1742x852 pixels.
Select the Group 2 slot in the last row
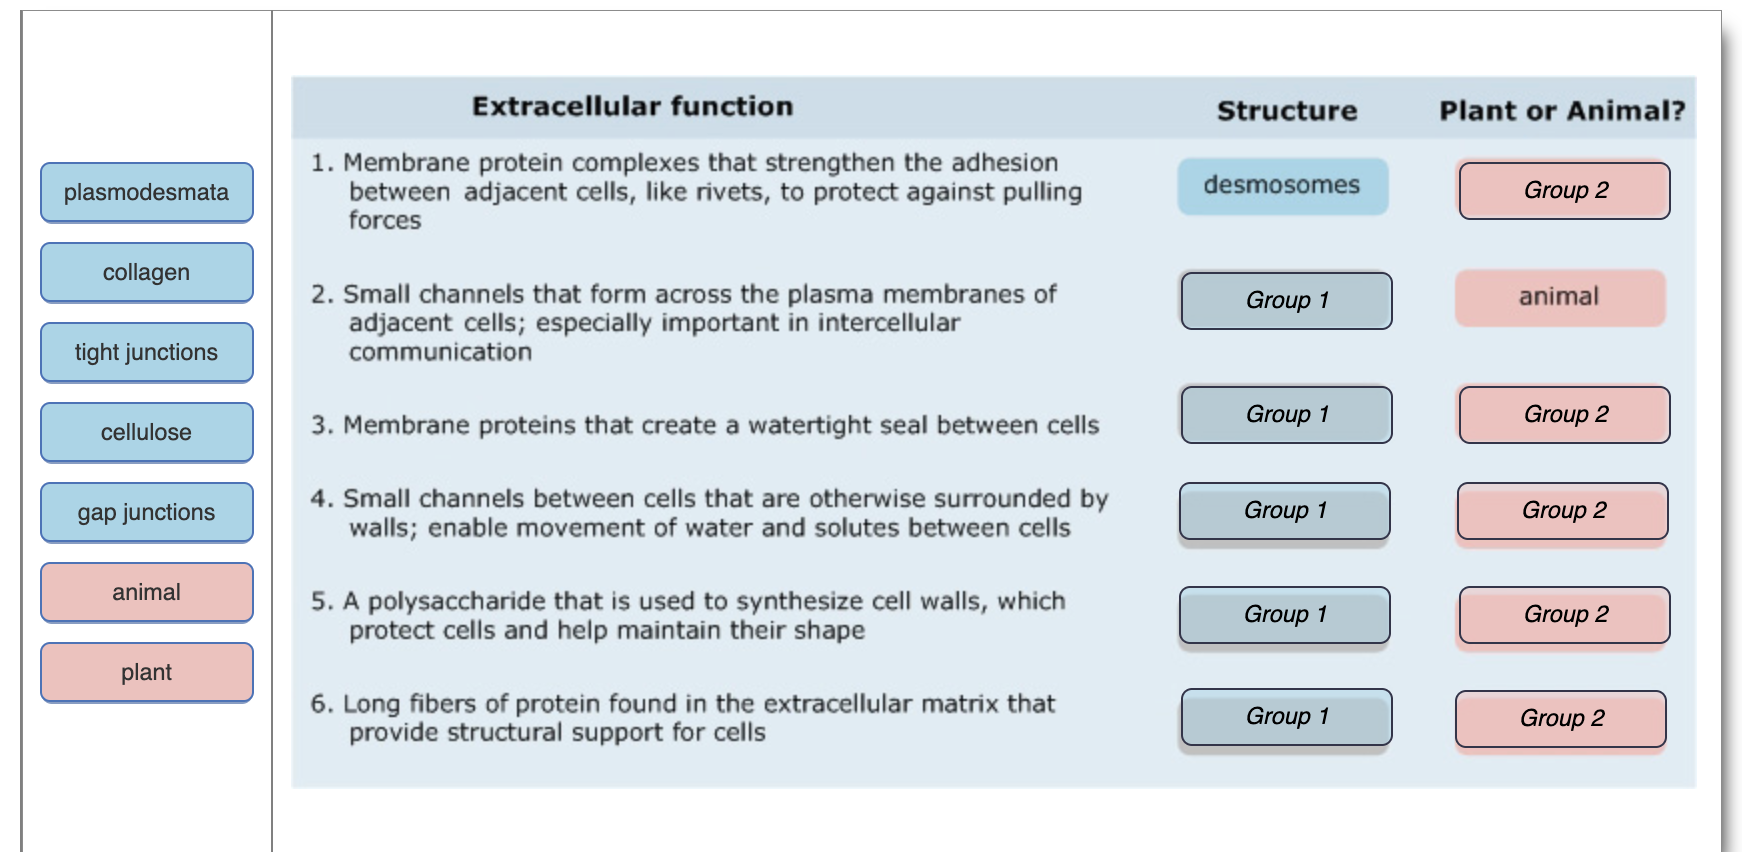point(1563,718)
